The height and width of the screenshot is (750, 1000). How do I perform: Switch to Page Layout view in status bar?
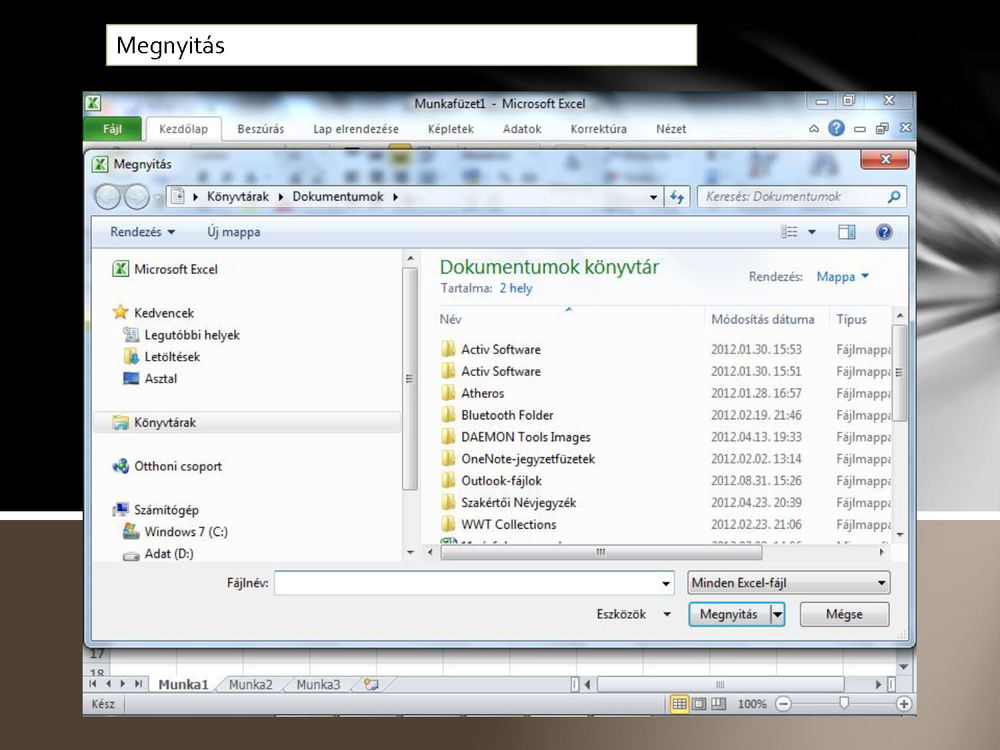(699, 704)
